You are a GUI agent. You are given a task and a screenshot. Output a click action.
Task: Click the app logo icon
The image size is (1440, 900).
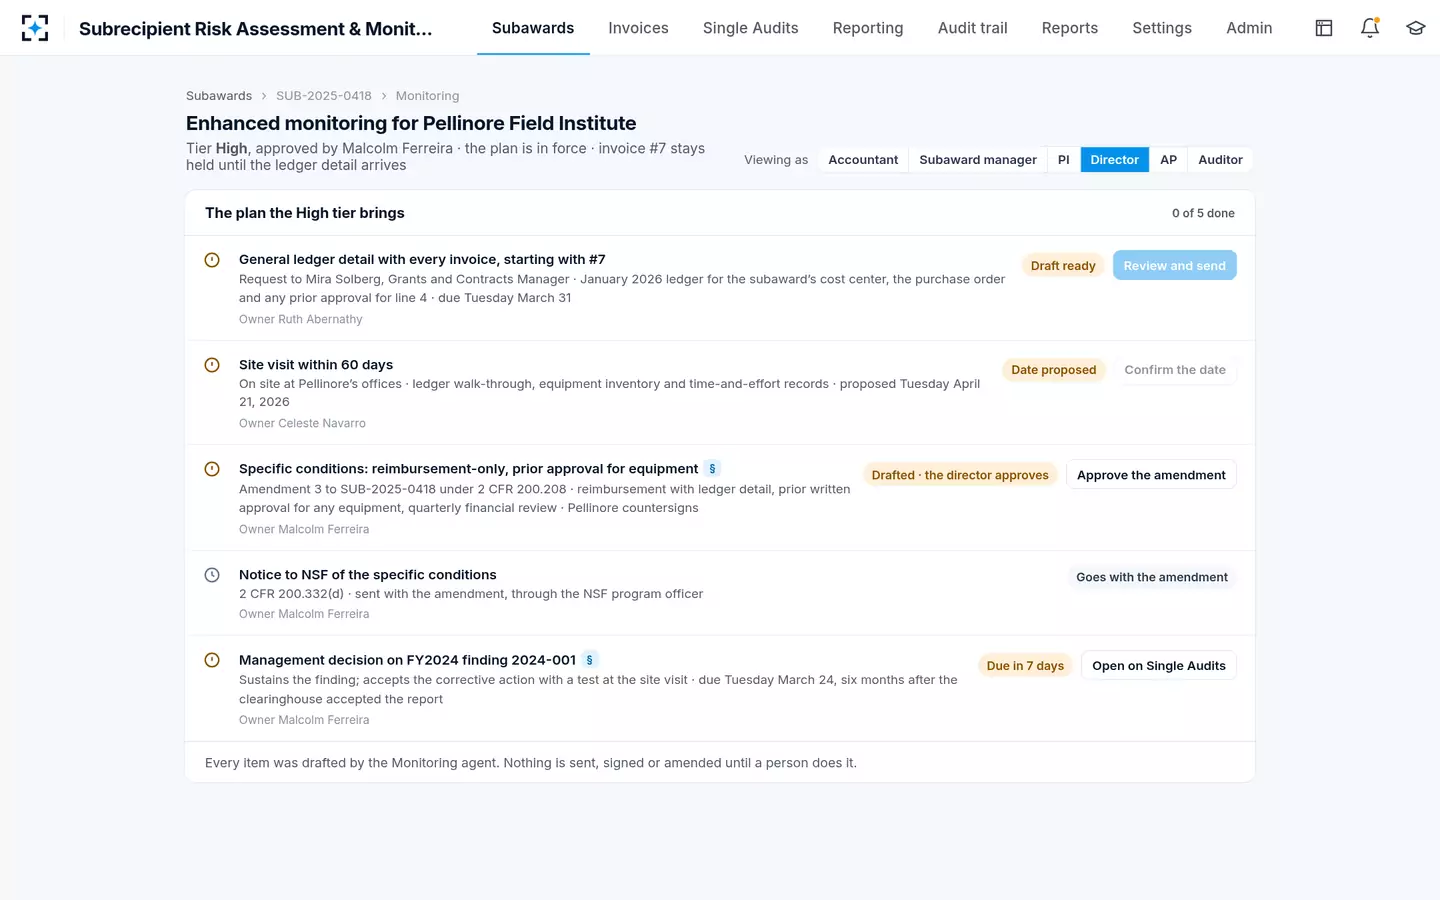[35, 28]
